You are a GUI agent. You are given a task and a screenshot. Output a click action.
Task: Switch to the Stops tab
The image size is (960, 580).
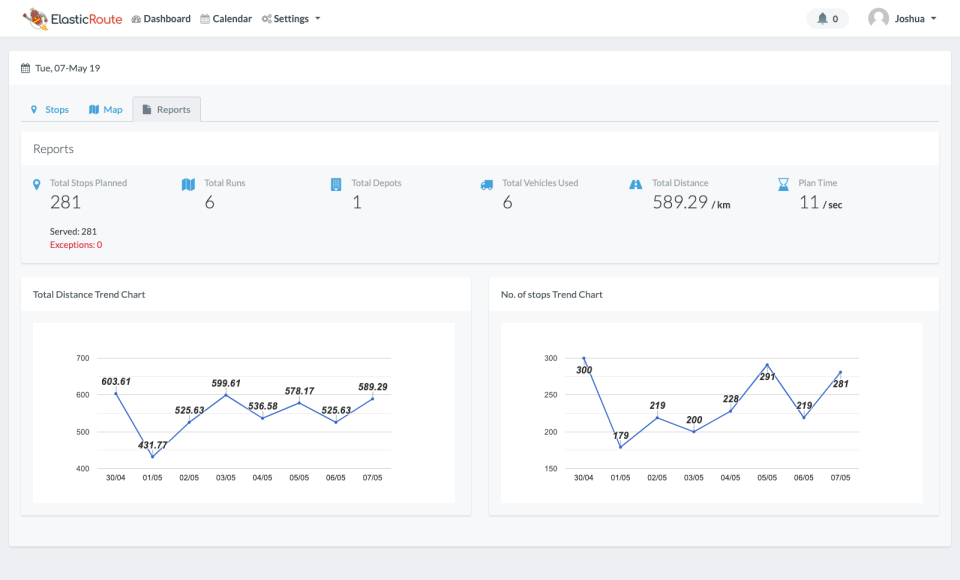coord(50,109)
